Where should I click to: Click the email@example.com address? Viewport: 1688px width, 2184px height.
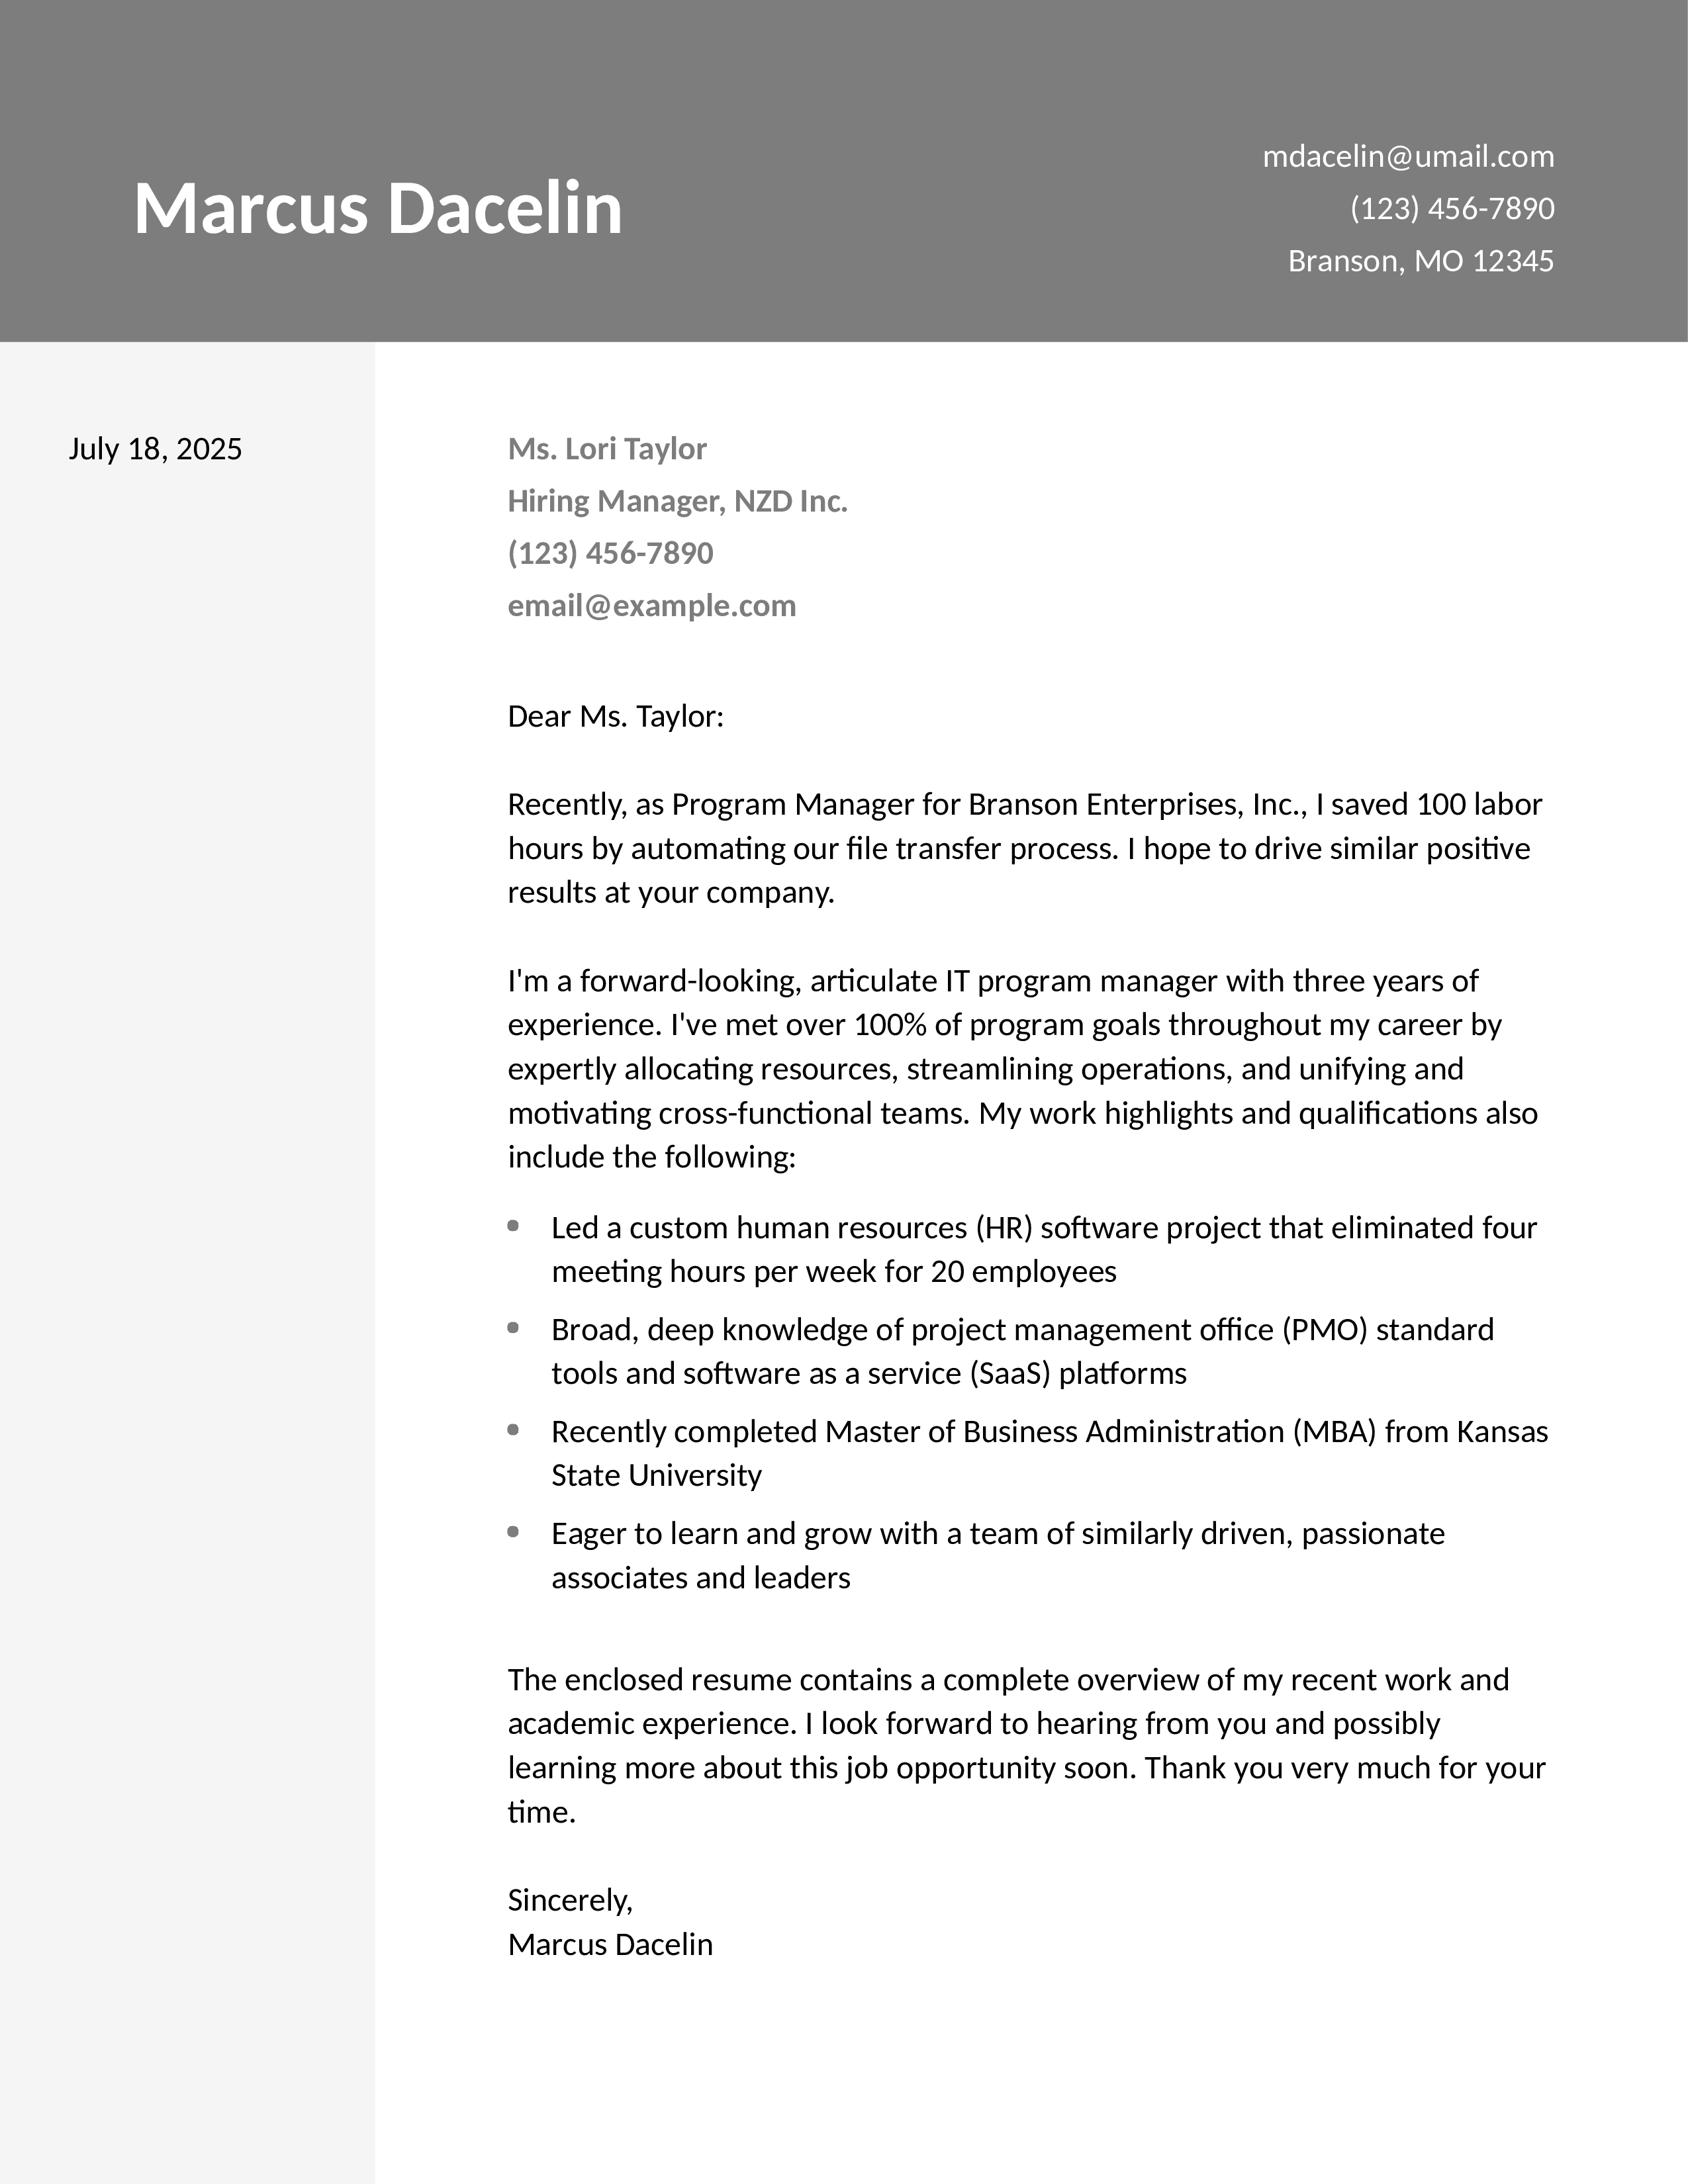[x=652, y=606]
